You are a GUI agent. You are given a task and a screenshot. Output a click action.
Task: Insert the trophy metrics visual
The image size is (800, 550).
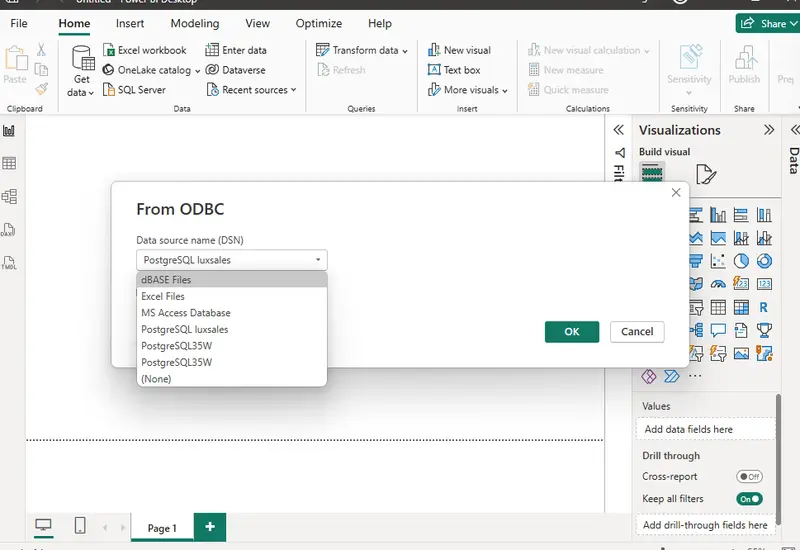click(x=764, y=330)
